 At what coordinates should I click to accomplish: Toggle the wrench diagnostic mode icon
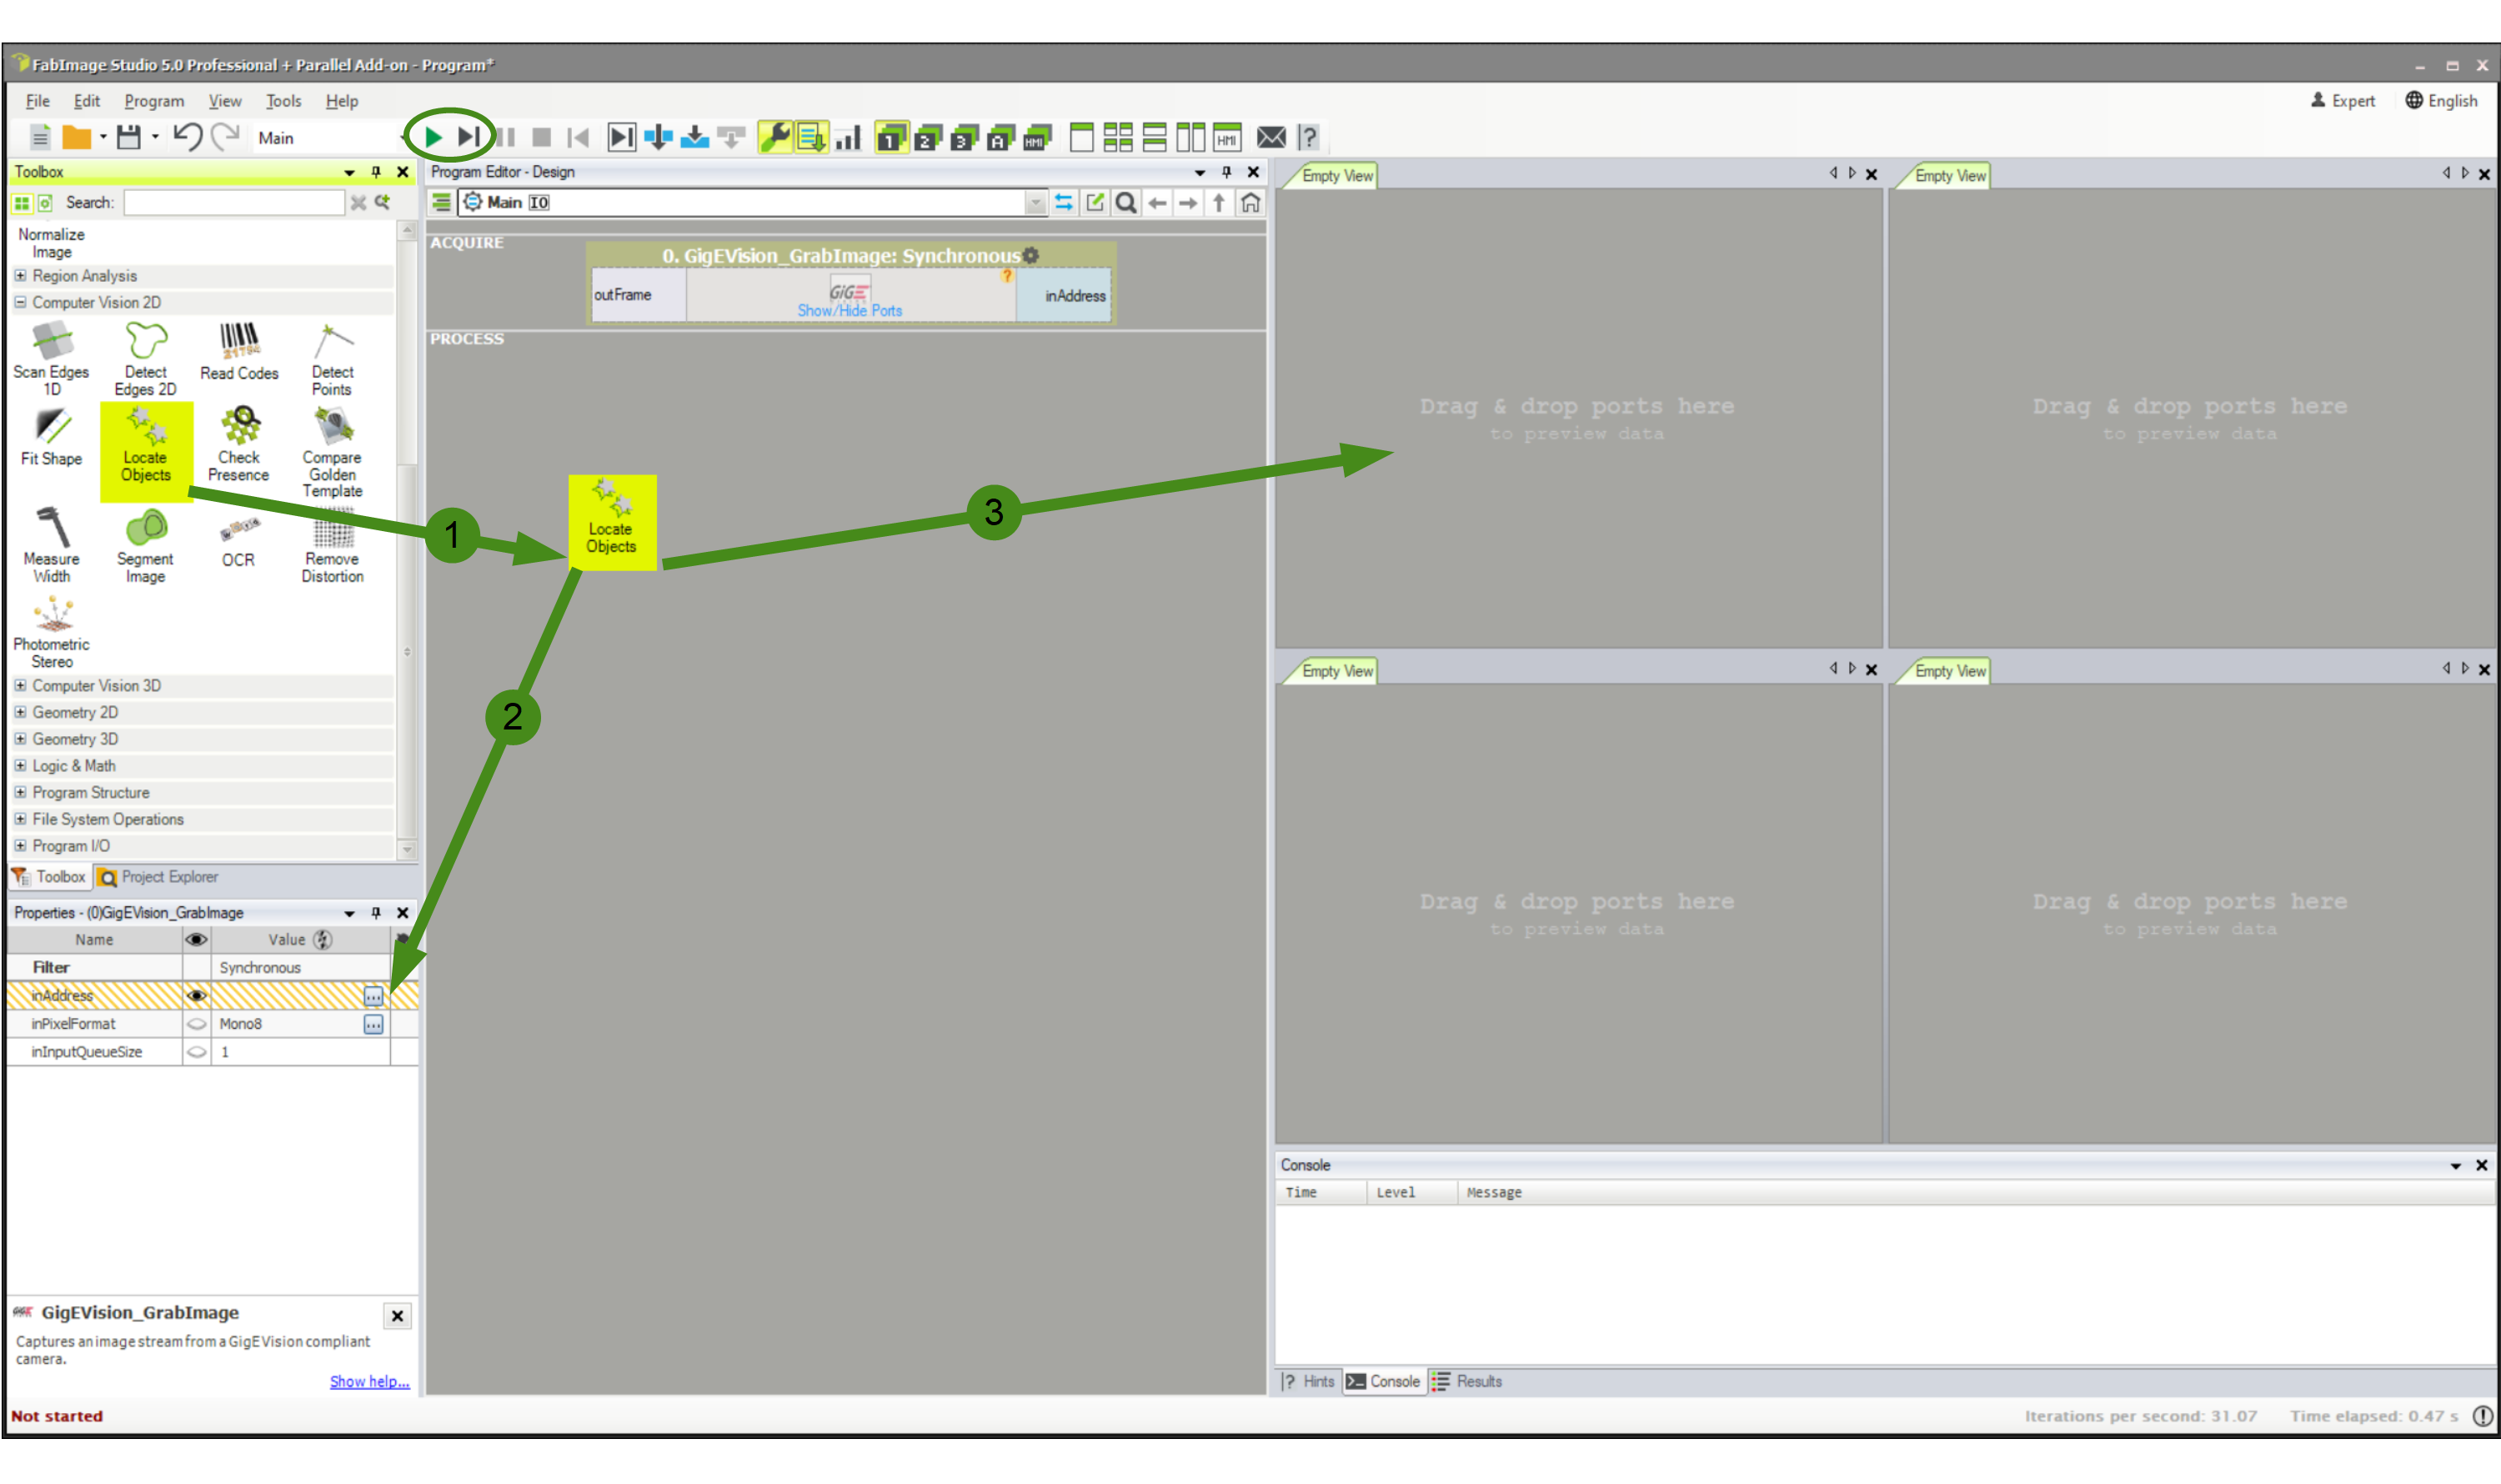[774, 137]
